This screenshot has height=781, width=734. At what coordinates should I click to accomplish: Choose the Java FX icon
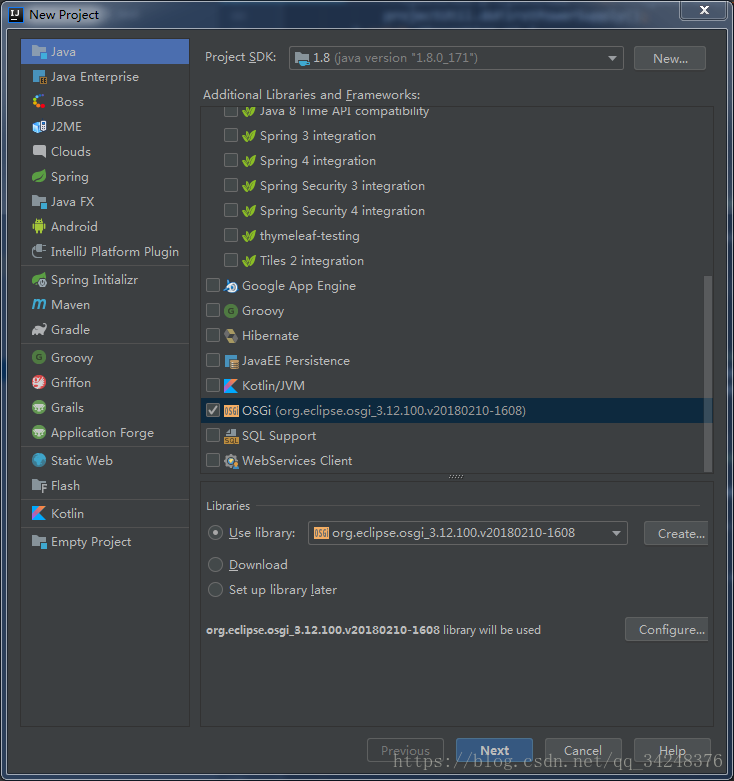(x=39, y=201)
